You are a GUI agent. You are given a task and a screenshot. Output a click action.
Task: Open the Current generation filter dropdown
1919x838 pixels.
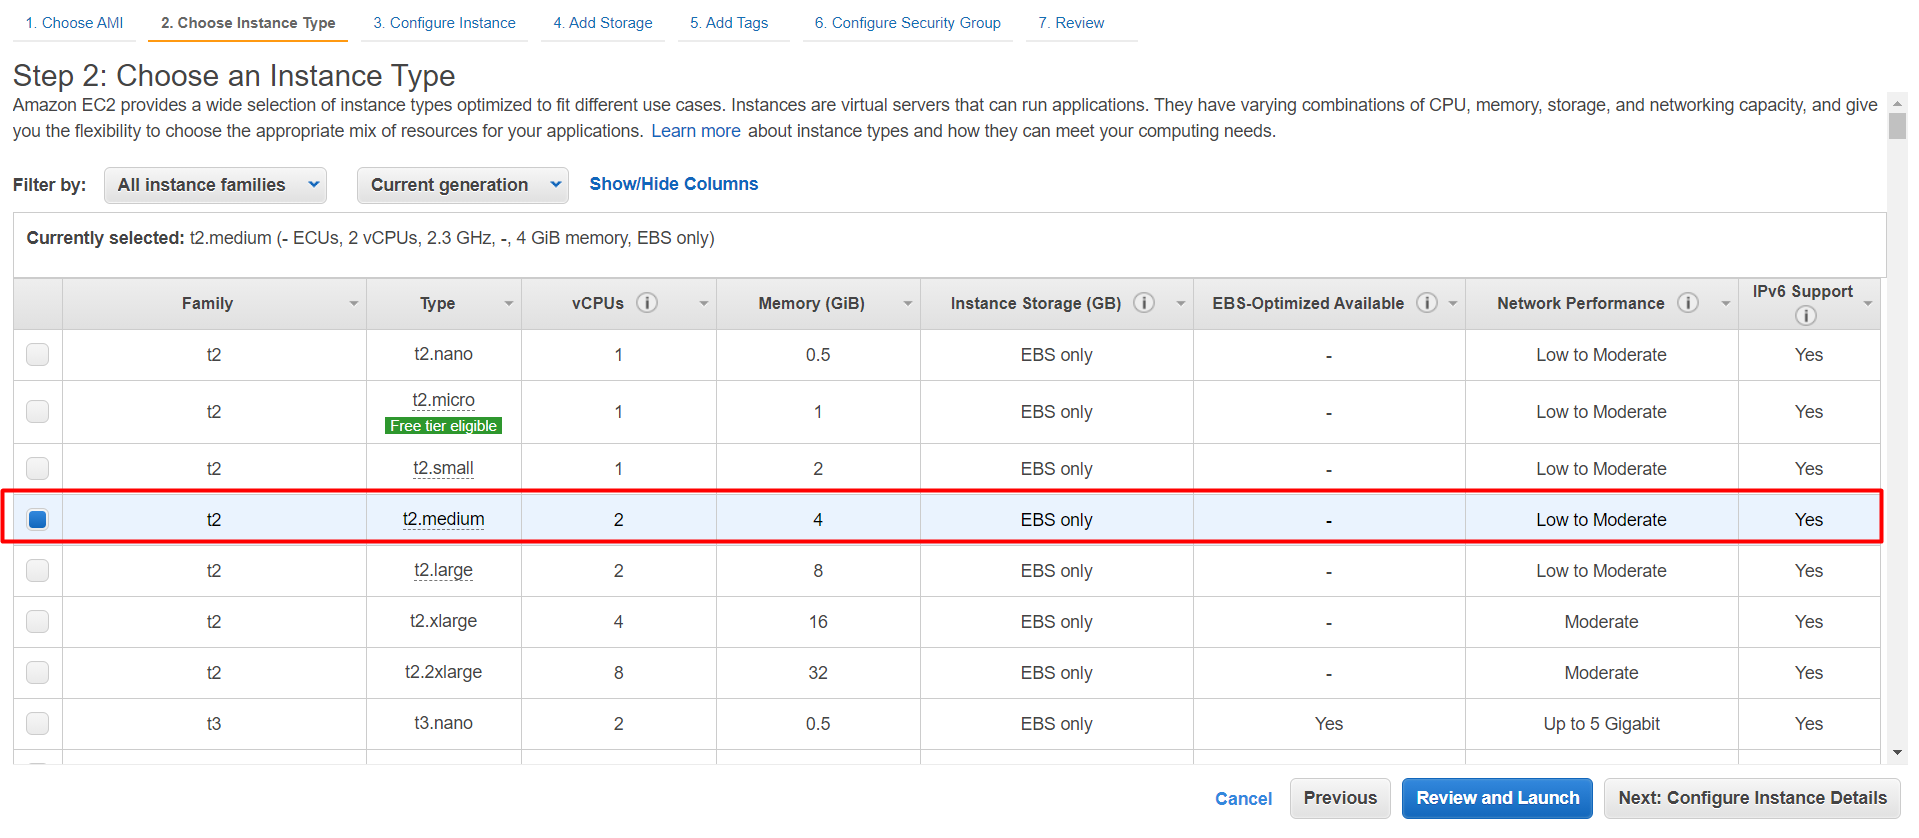point(463,185)
